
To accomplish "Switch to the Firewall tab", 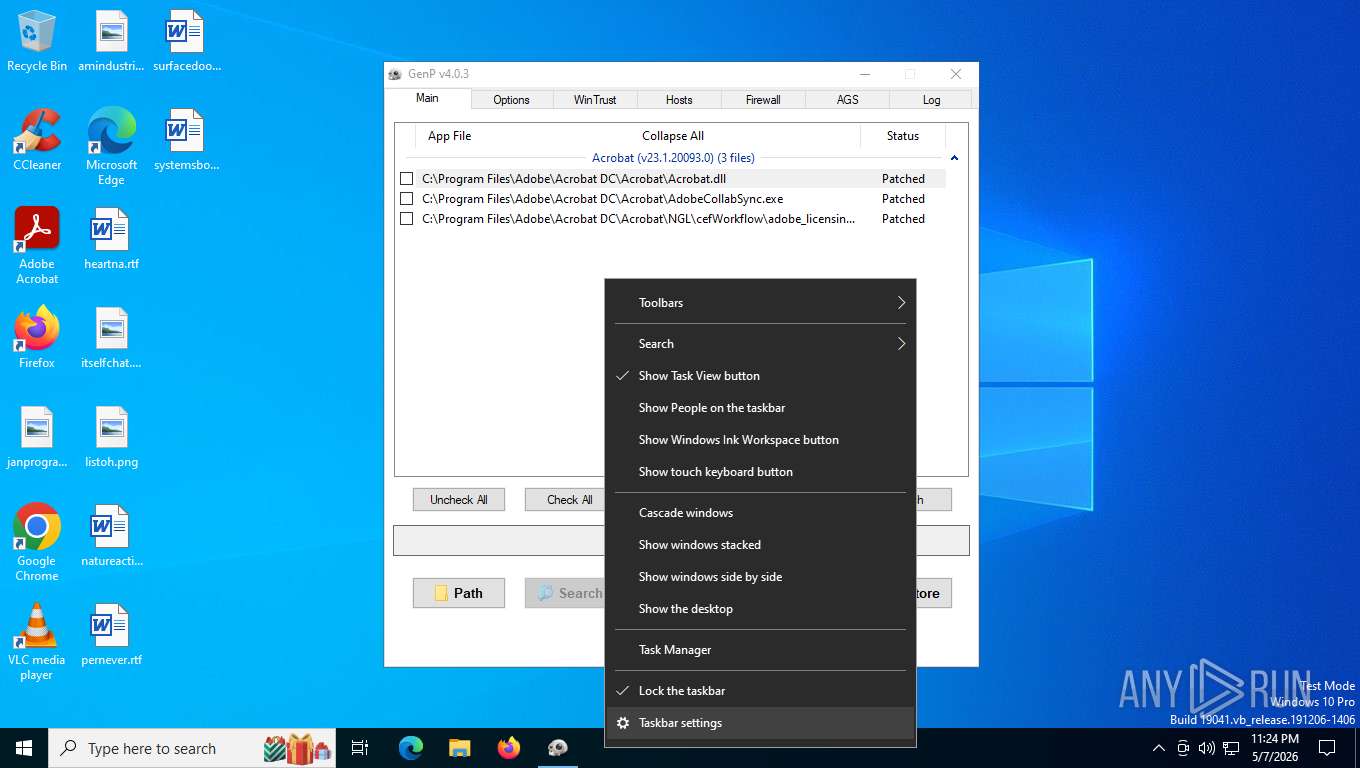I will tap(763, 100).
